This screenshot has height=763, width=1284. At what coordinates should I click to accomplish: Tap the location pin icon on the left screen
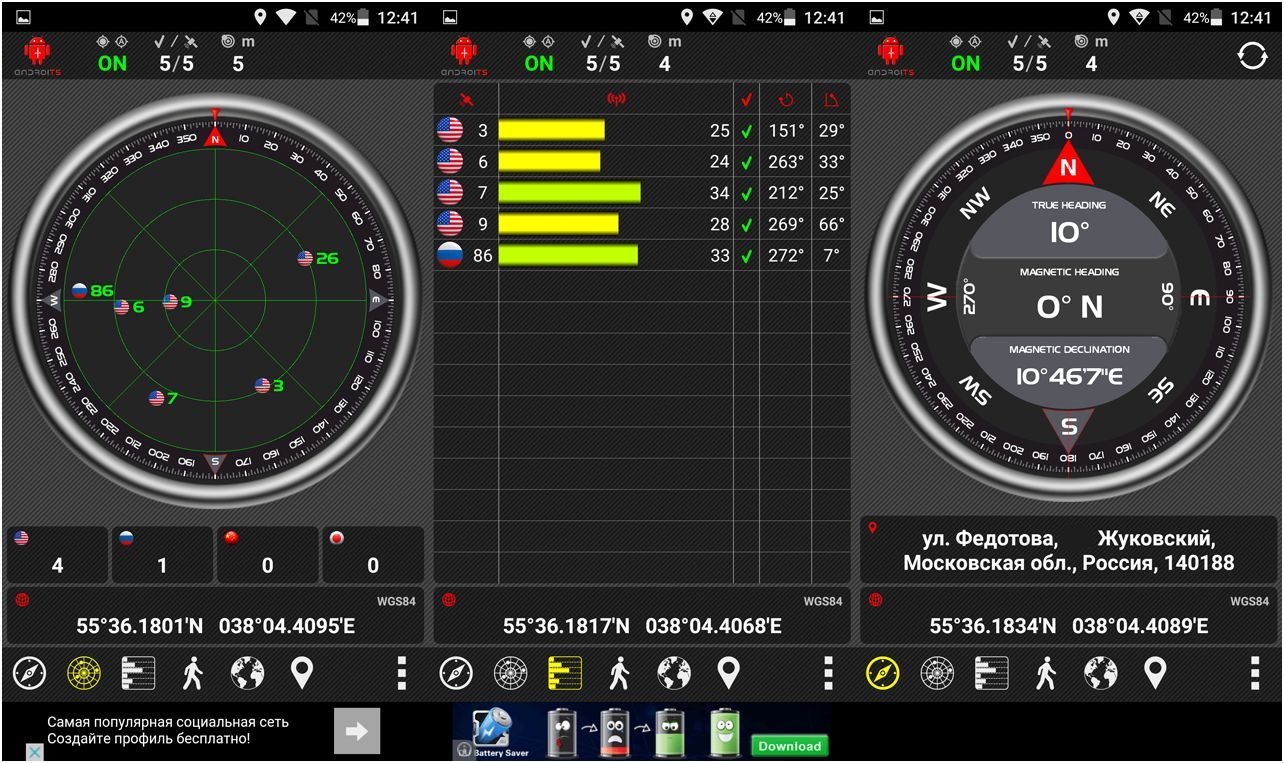coord(302,674)
